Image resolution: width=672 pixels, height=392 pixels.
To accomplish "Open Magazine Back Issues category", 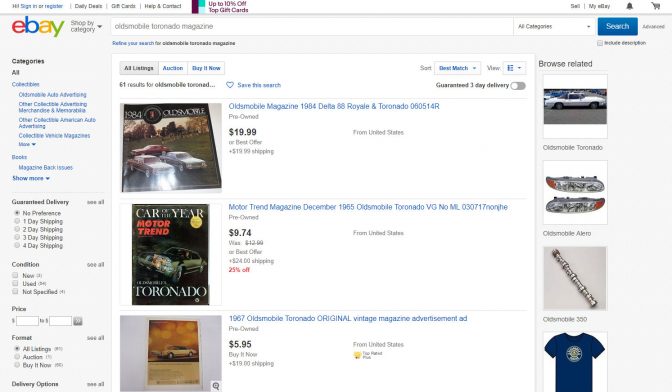I will click(45, 168).
